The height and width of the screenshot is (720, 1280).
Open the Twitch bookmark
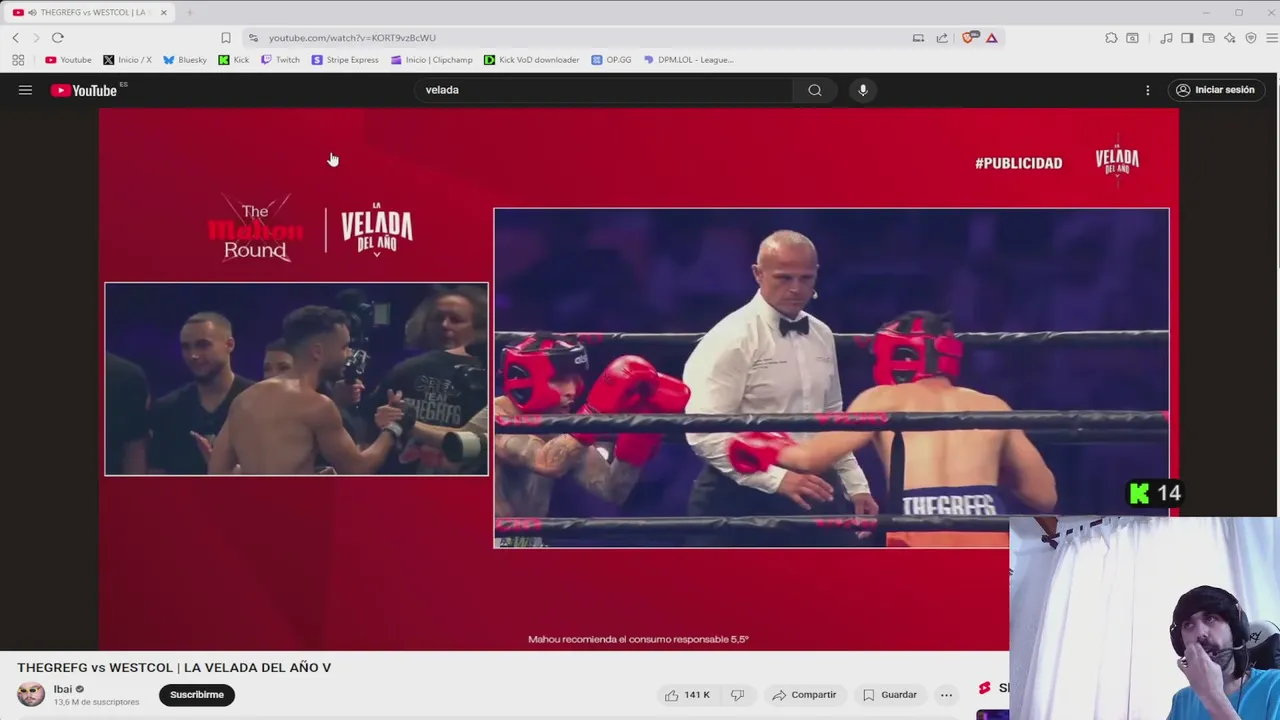click(x=280, y=60)
